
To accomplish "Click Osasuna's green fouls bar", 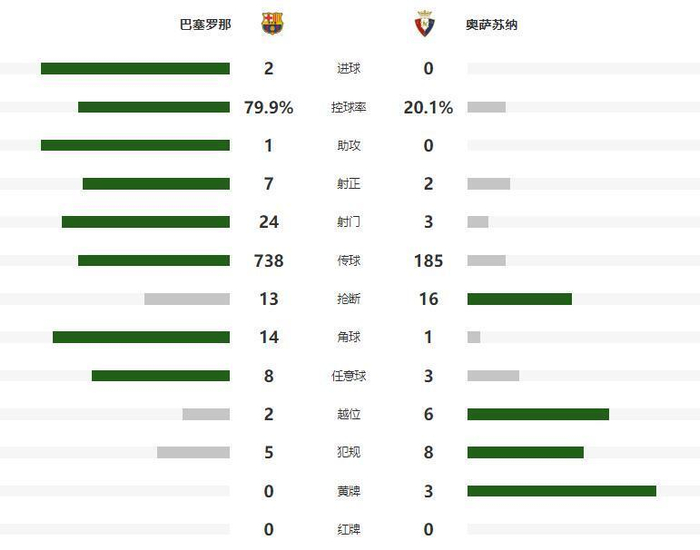I will point(525,452).
